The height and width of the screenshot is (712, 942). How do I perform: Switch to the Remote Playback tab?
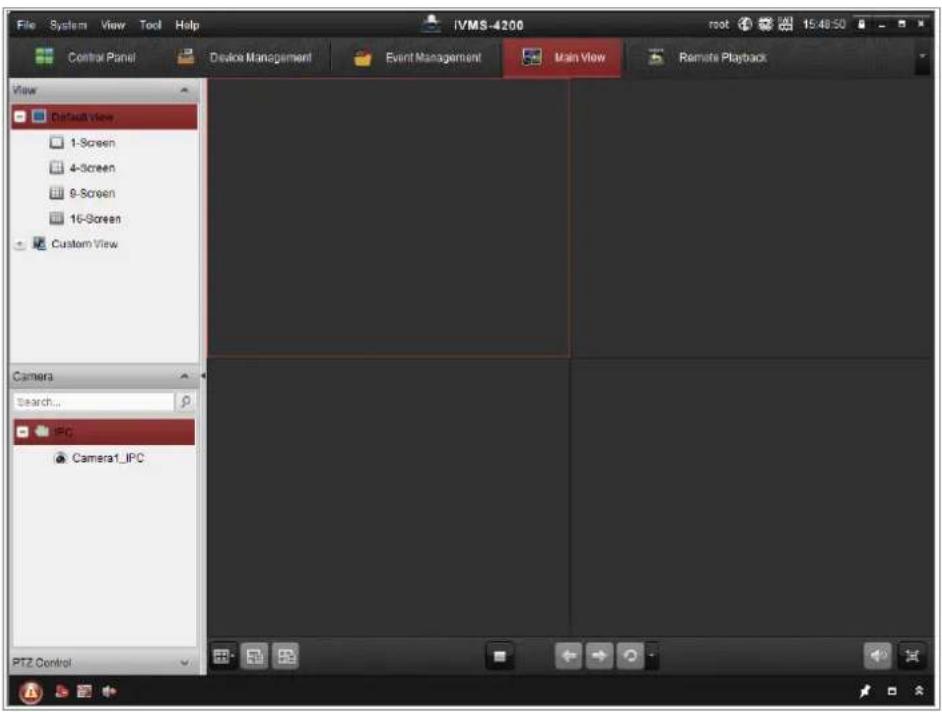coord(708,58)
